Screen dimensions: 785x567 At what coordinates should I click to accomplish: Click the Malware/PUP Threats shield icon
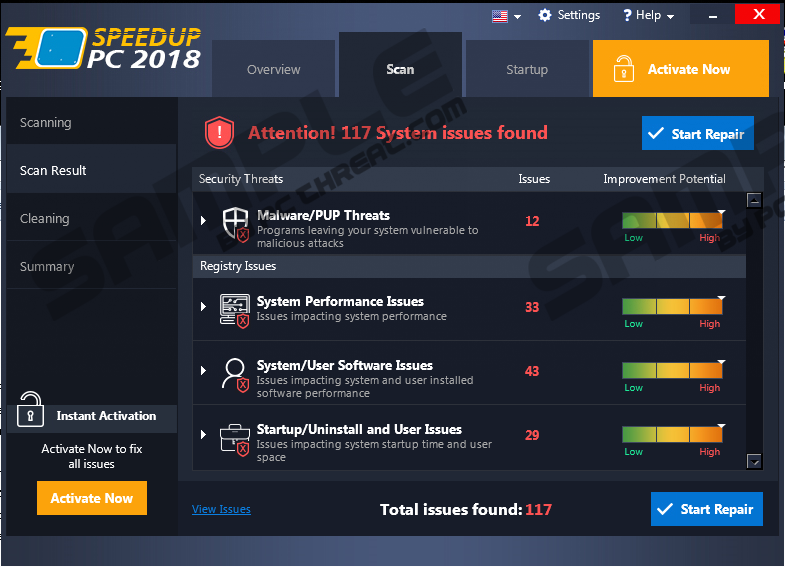click(236, 224)
